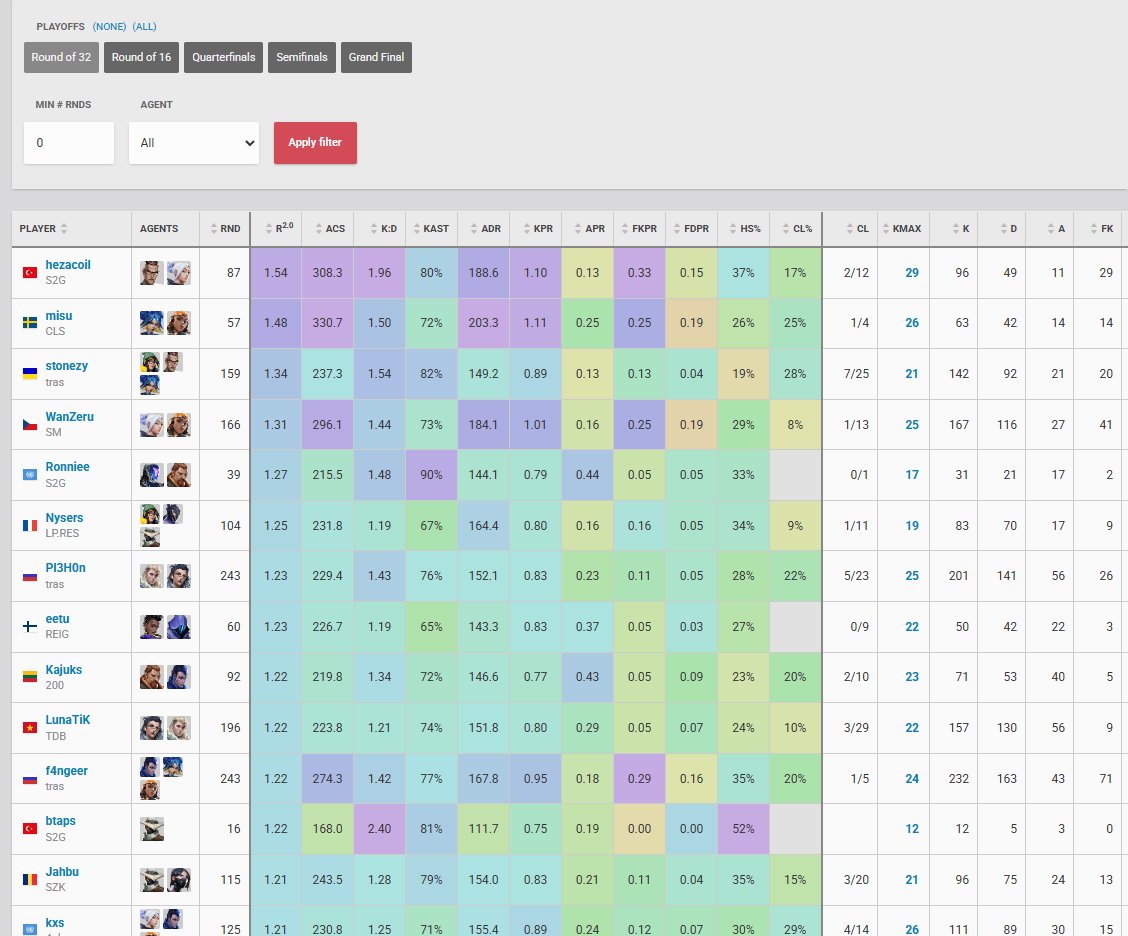Sort table by ACS column
The image size is (1128, 936).
[x=329, y=229]
